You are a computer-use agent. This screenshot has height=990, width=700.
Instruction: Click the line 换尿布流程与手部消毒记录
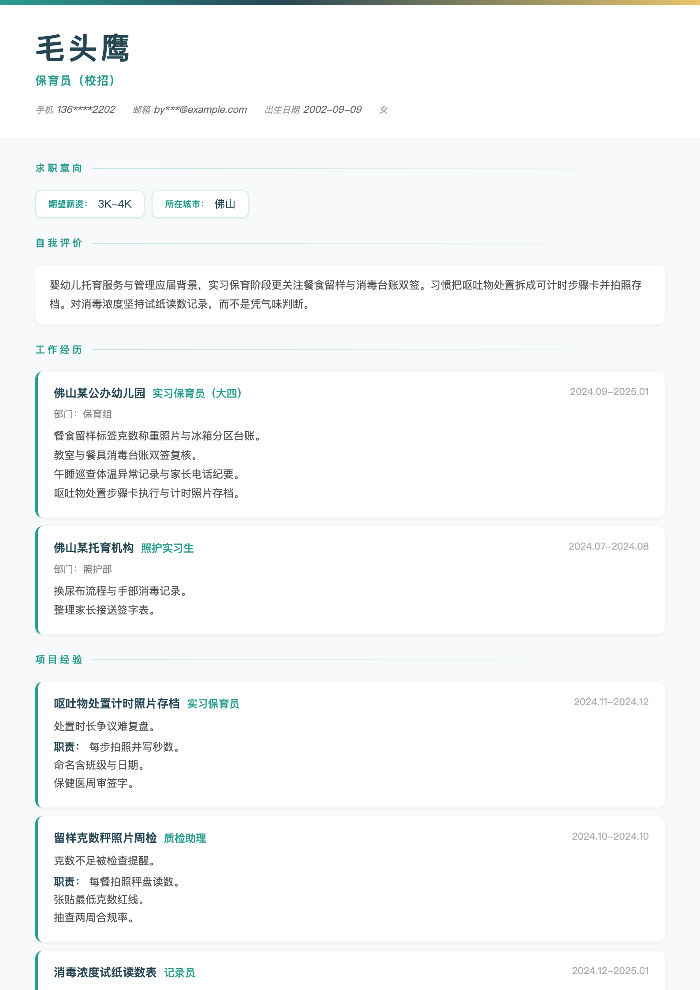coord(120,591)
